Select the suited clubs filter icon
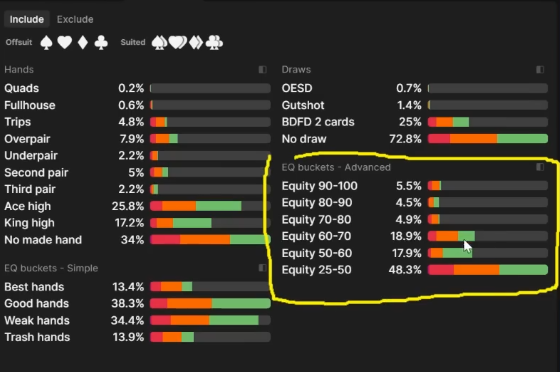The width and height of the screenshot is (560, 372). [214, 42]
